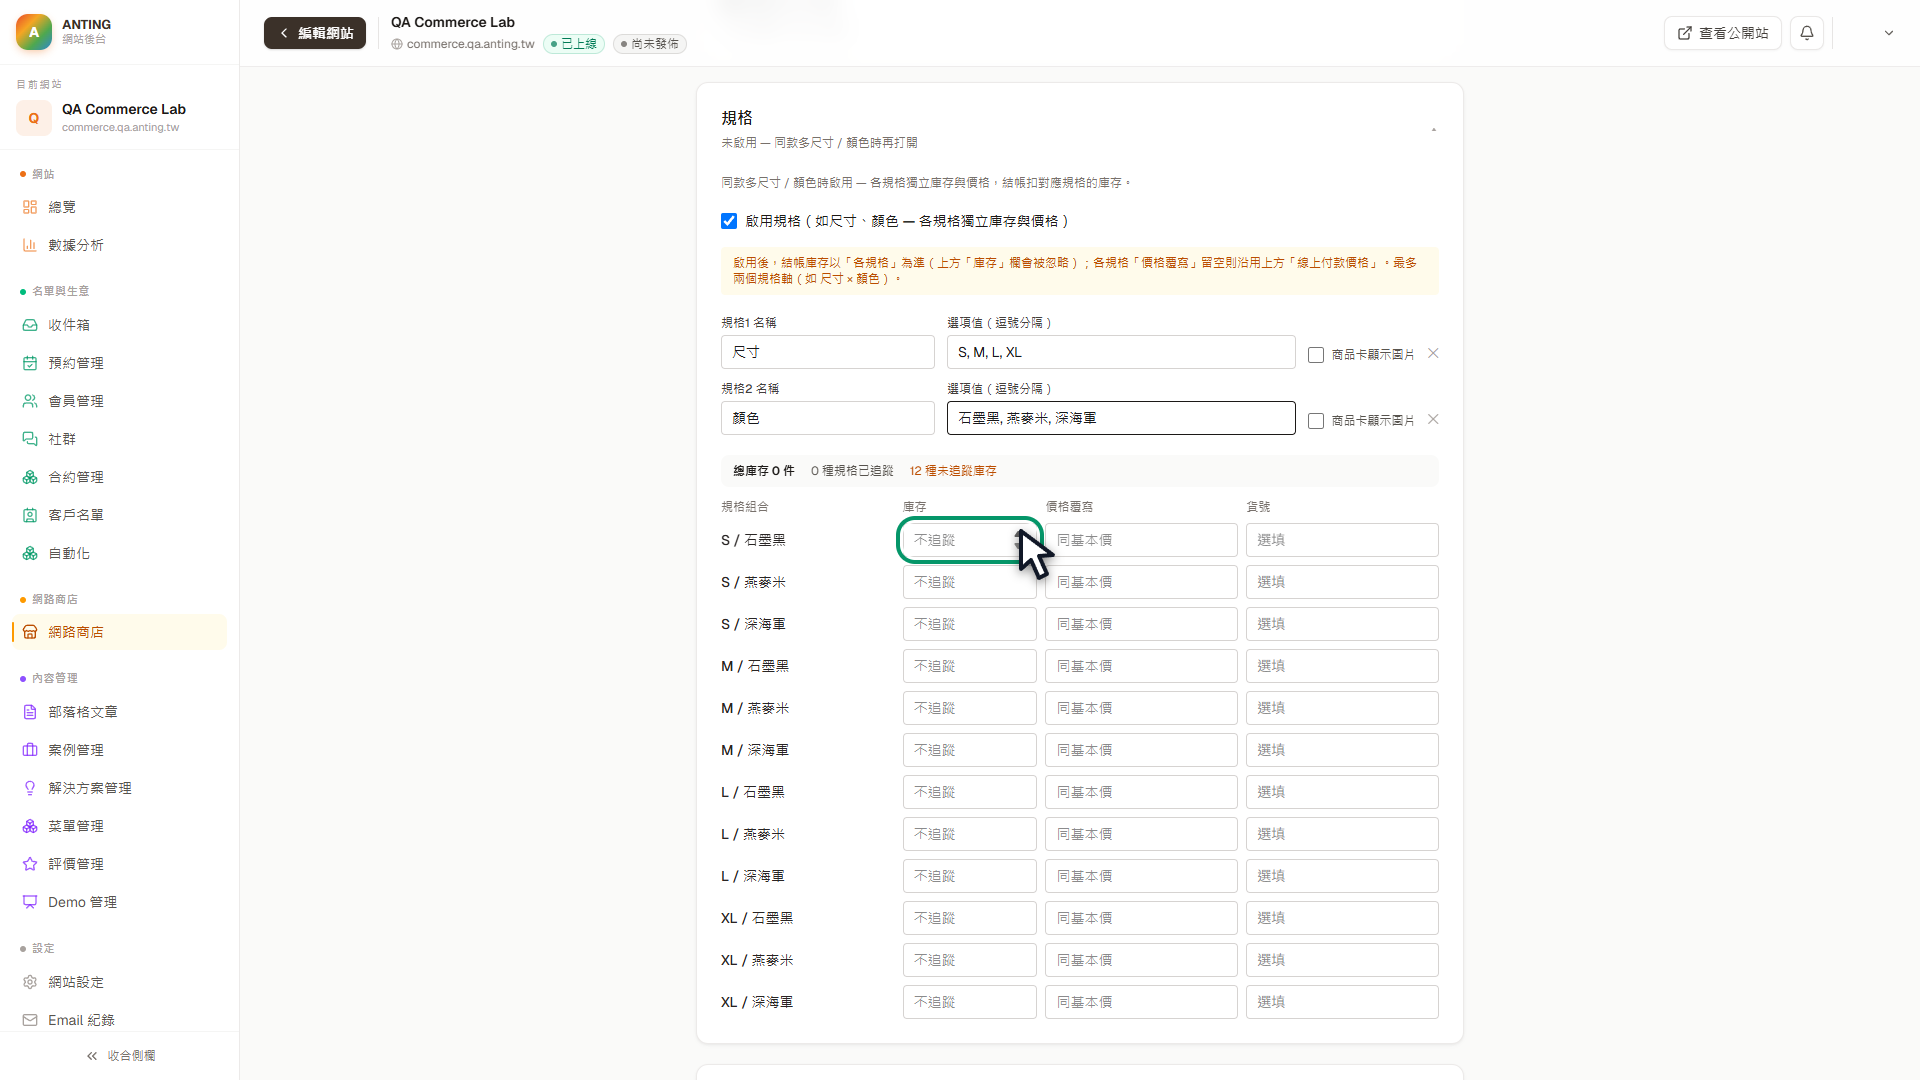Open 總覽 overview in sidebar
1920x1080 pixels.
(x=119, y=207)
